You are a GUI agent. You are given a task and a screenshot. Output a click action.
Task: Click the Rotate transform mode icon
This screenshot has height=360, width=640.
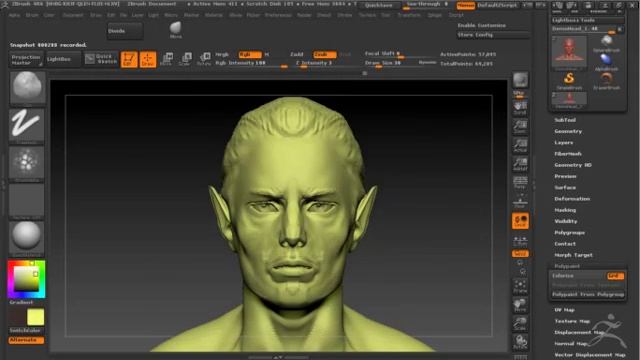tap(204, 59)
